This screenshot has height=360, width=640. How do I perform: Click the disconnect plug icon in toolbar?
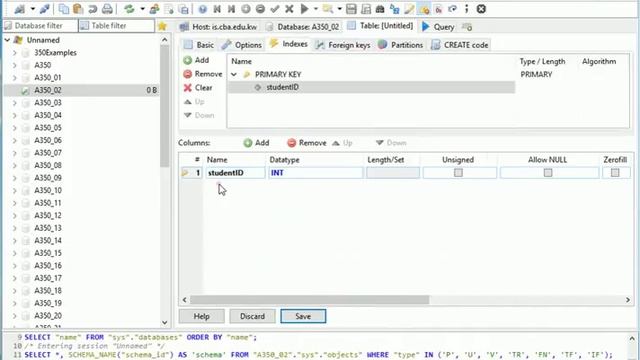[44, 9]
